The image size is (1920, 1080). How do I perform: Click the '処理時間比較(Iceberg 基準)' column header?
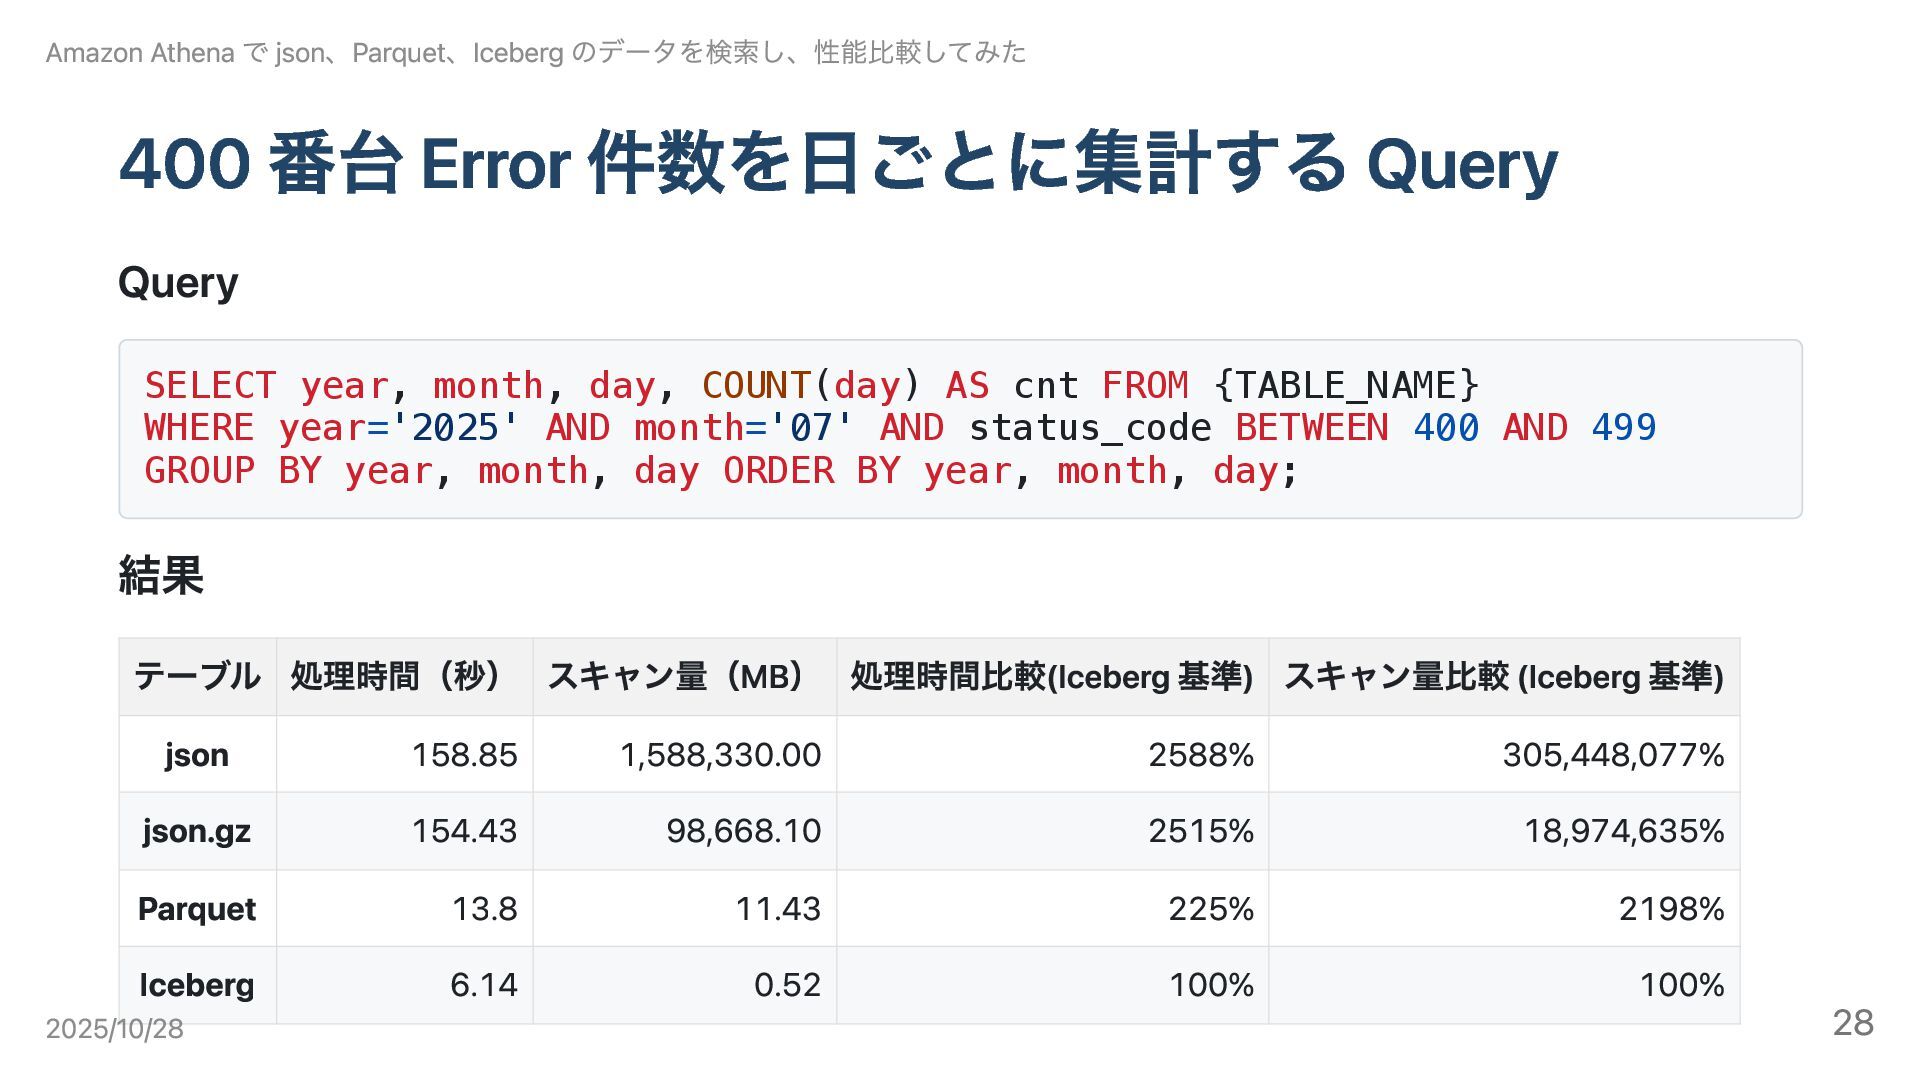click(1051, 677)
